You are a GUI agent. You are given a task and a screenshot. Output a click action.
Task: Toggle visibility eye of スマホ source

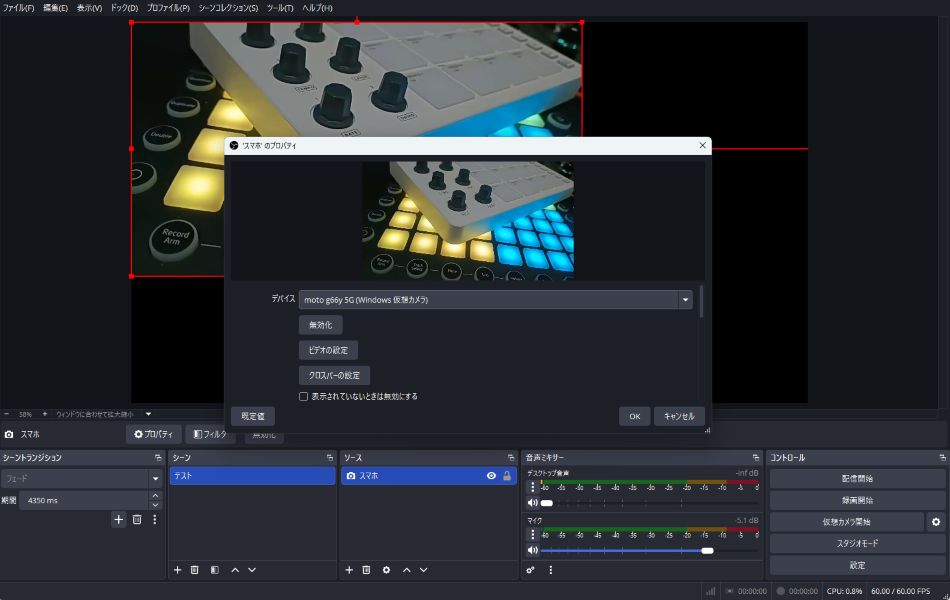click(x=491, y=476)
